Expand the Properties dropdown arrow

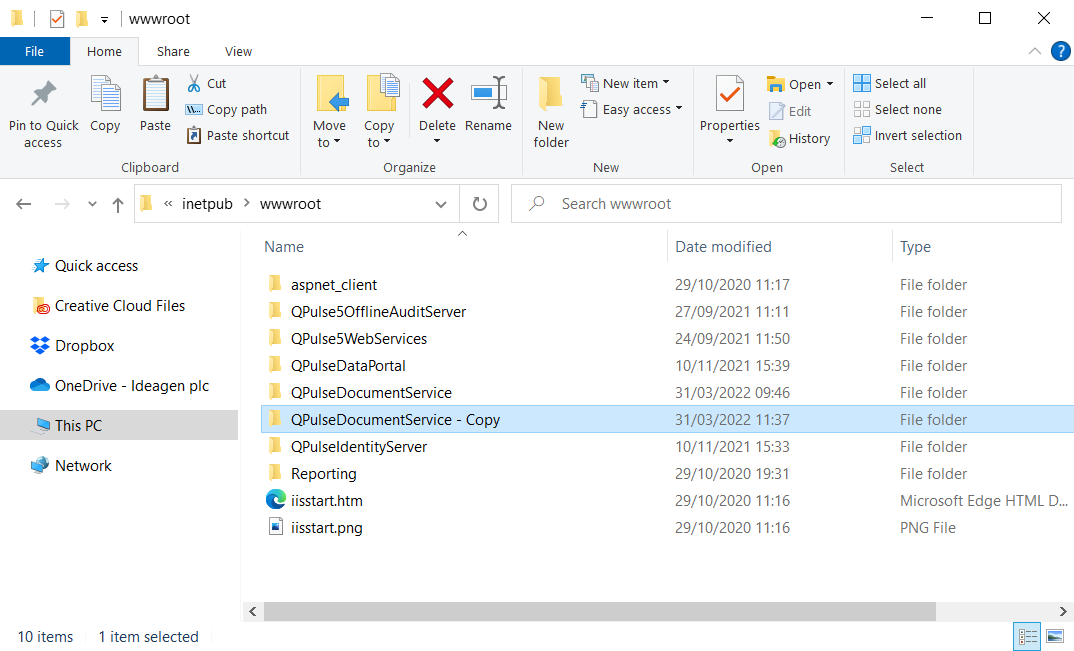[x=729, y=141]
